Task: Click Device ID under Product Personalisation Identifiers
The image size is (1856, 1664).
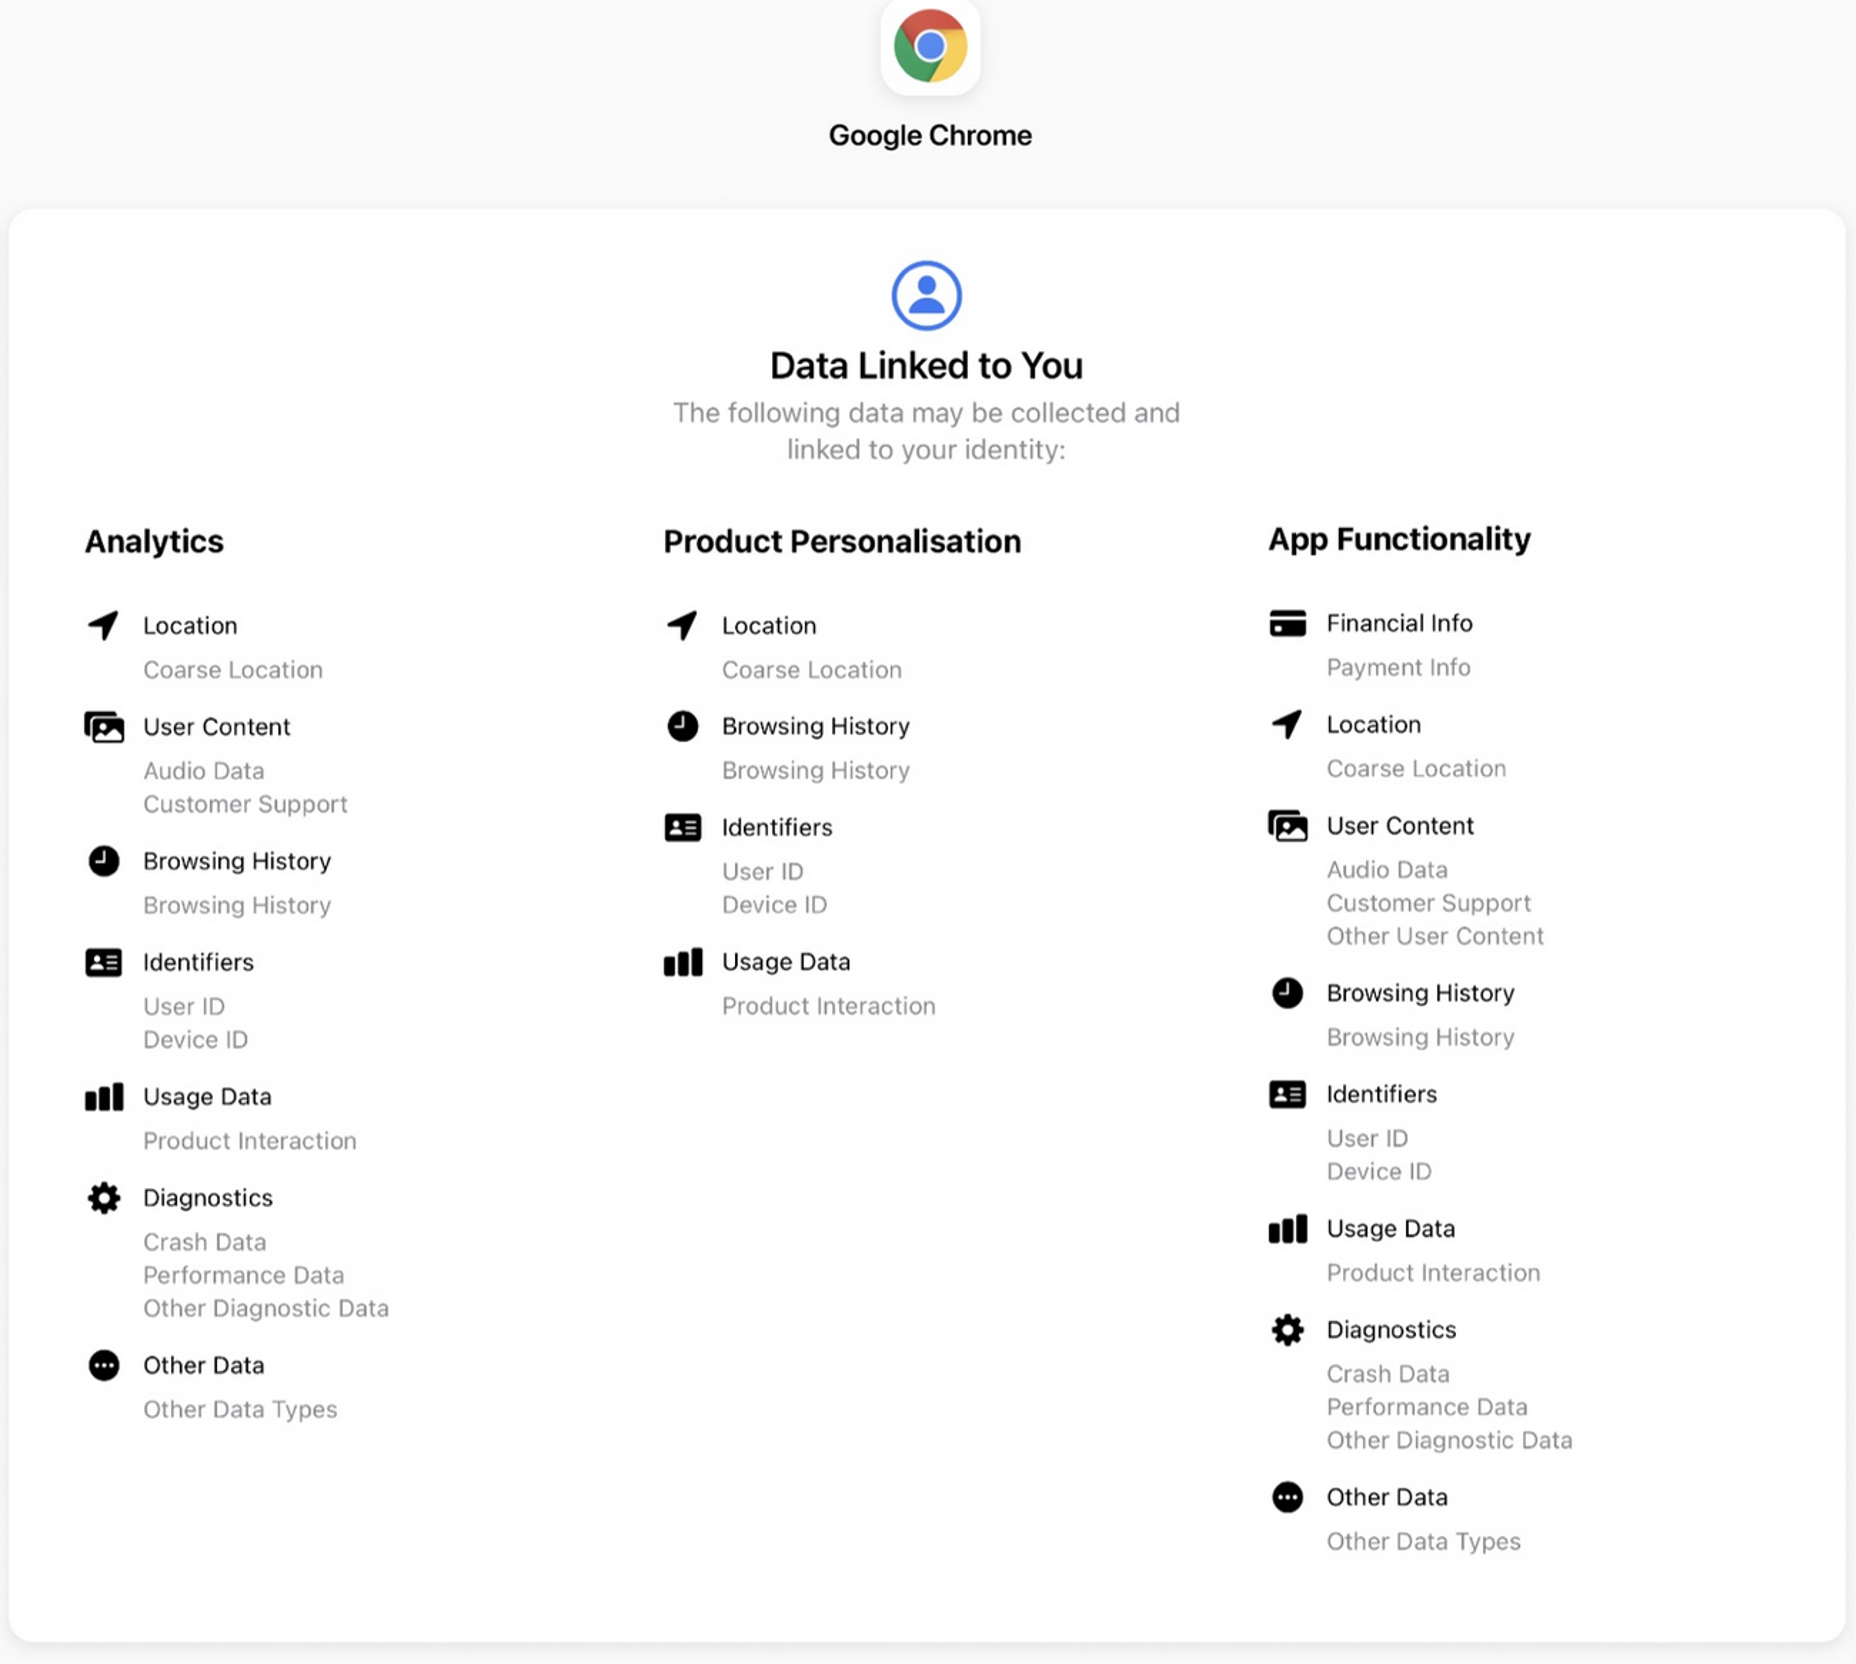Action: (774, 904)
